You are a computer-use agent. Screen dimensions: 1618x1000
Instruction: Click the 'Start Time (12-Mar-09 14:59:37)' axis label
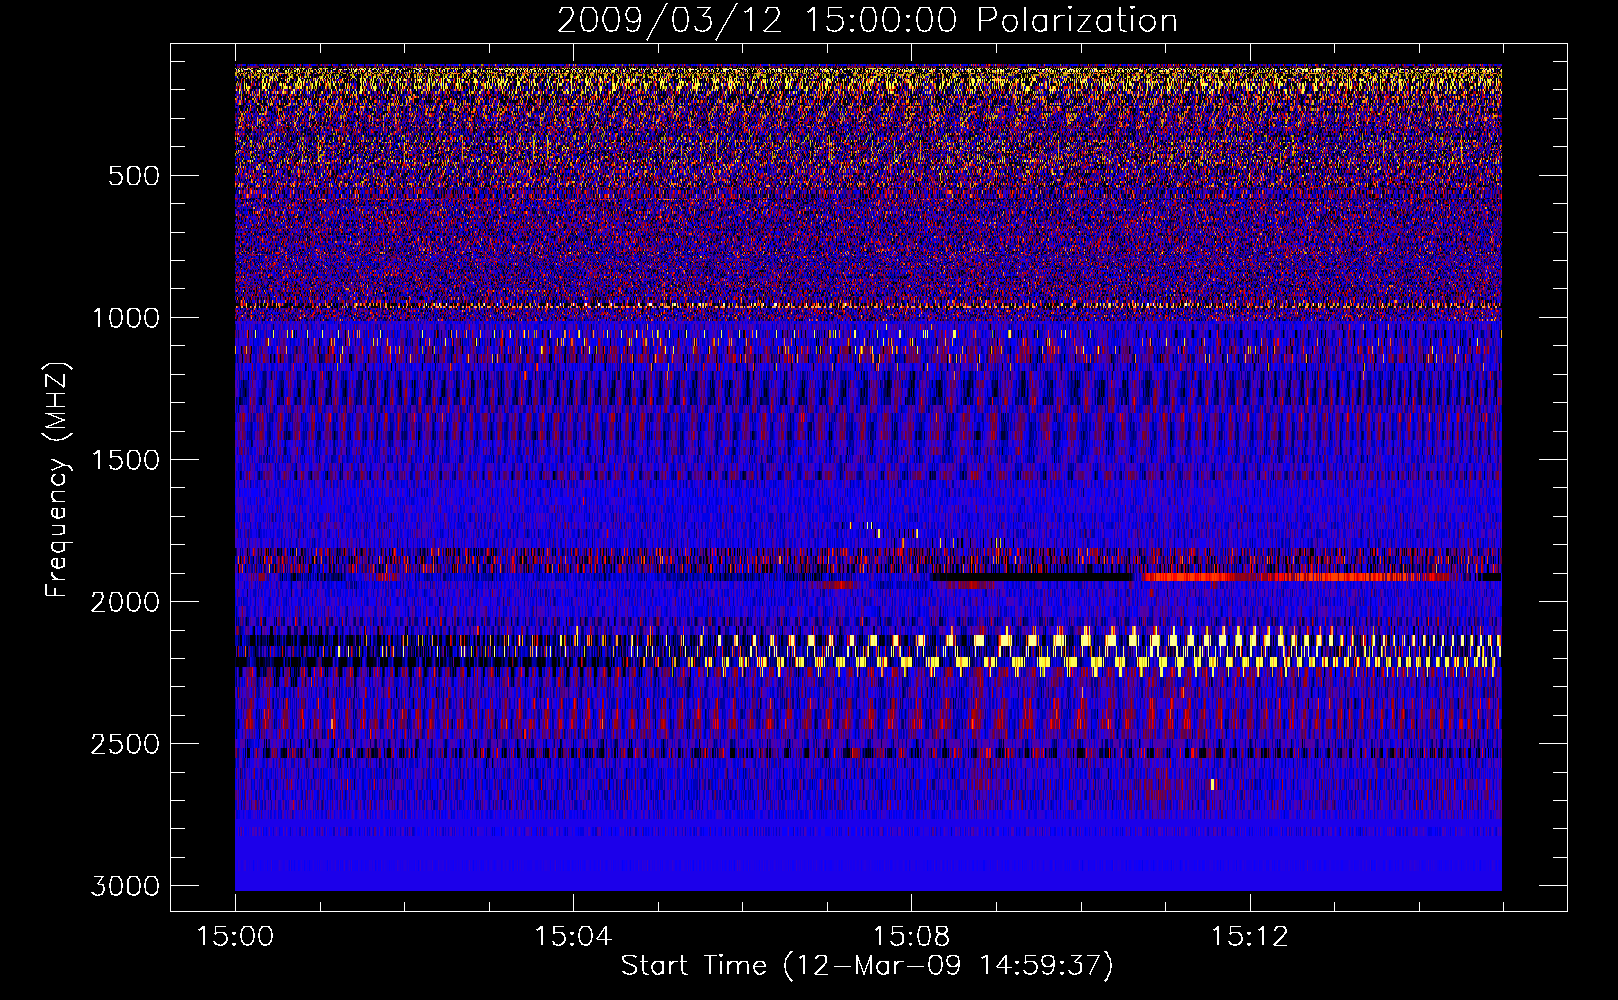[x=867, y=966]
